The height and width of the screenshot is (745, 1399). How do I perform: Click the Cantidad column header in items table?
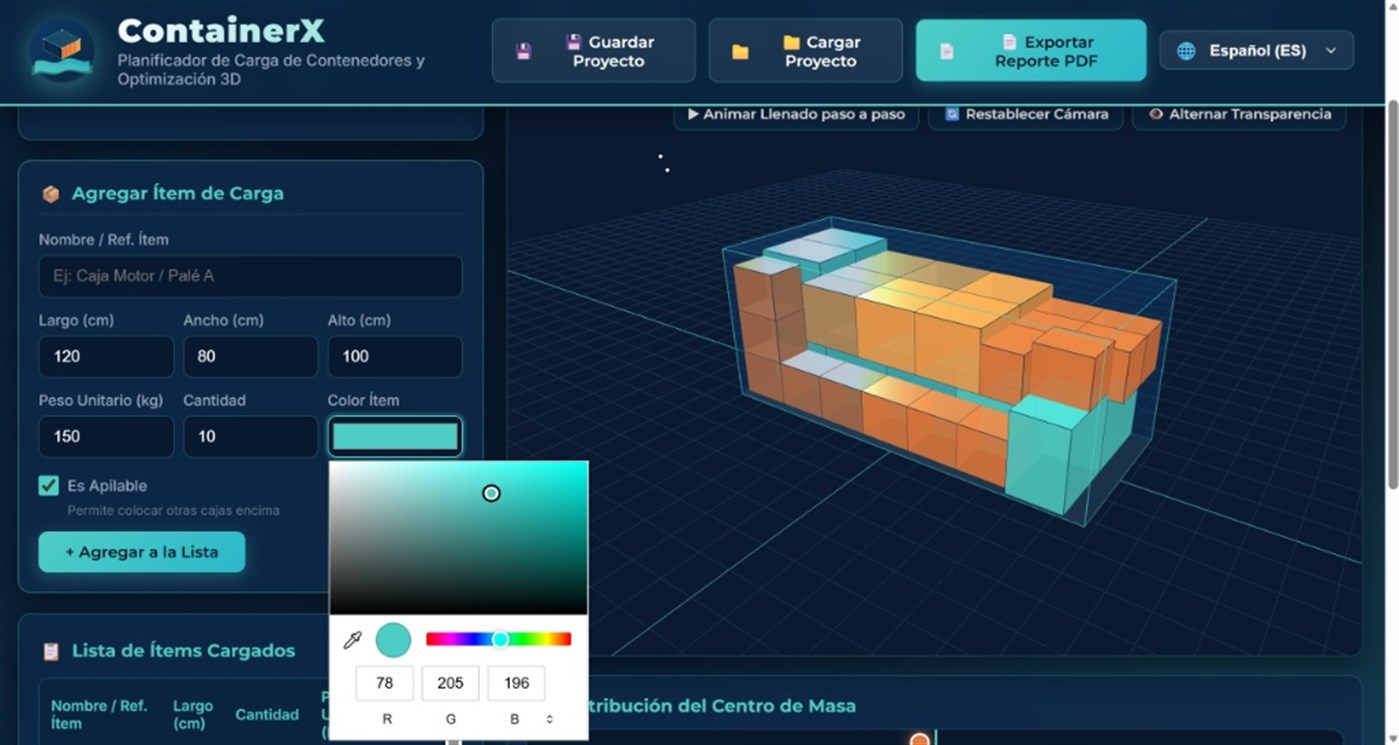[267, 714]
